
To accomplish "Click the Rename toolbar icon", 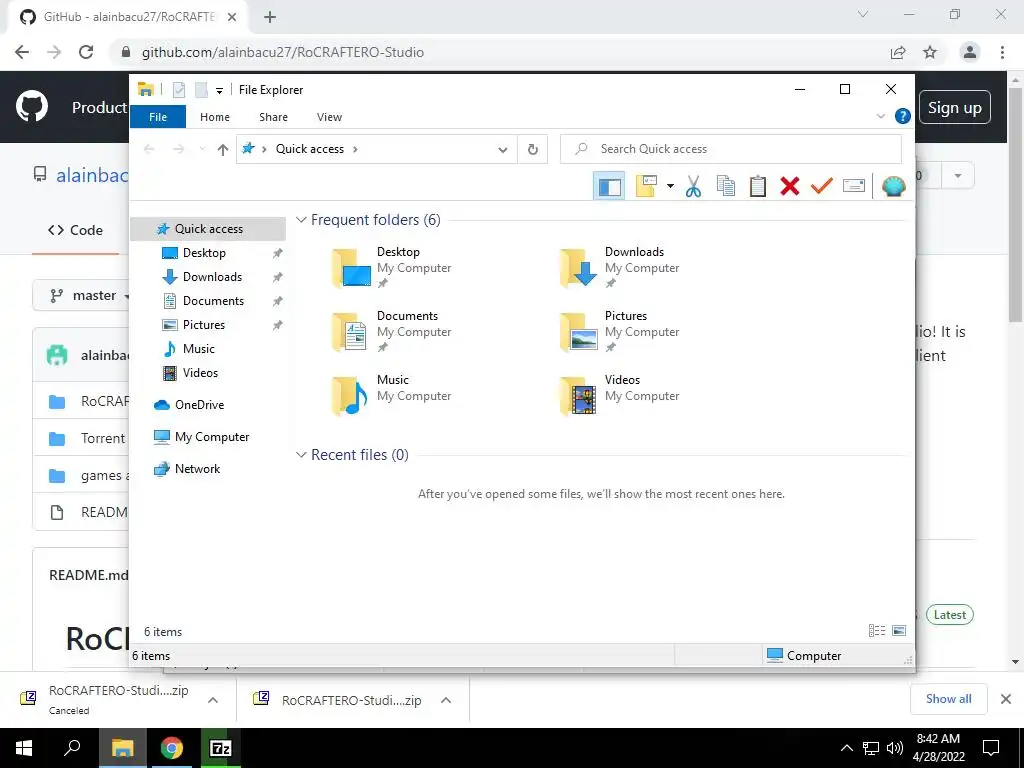I will pos(854,186).
